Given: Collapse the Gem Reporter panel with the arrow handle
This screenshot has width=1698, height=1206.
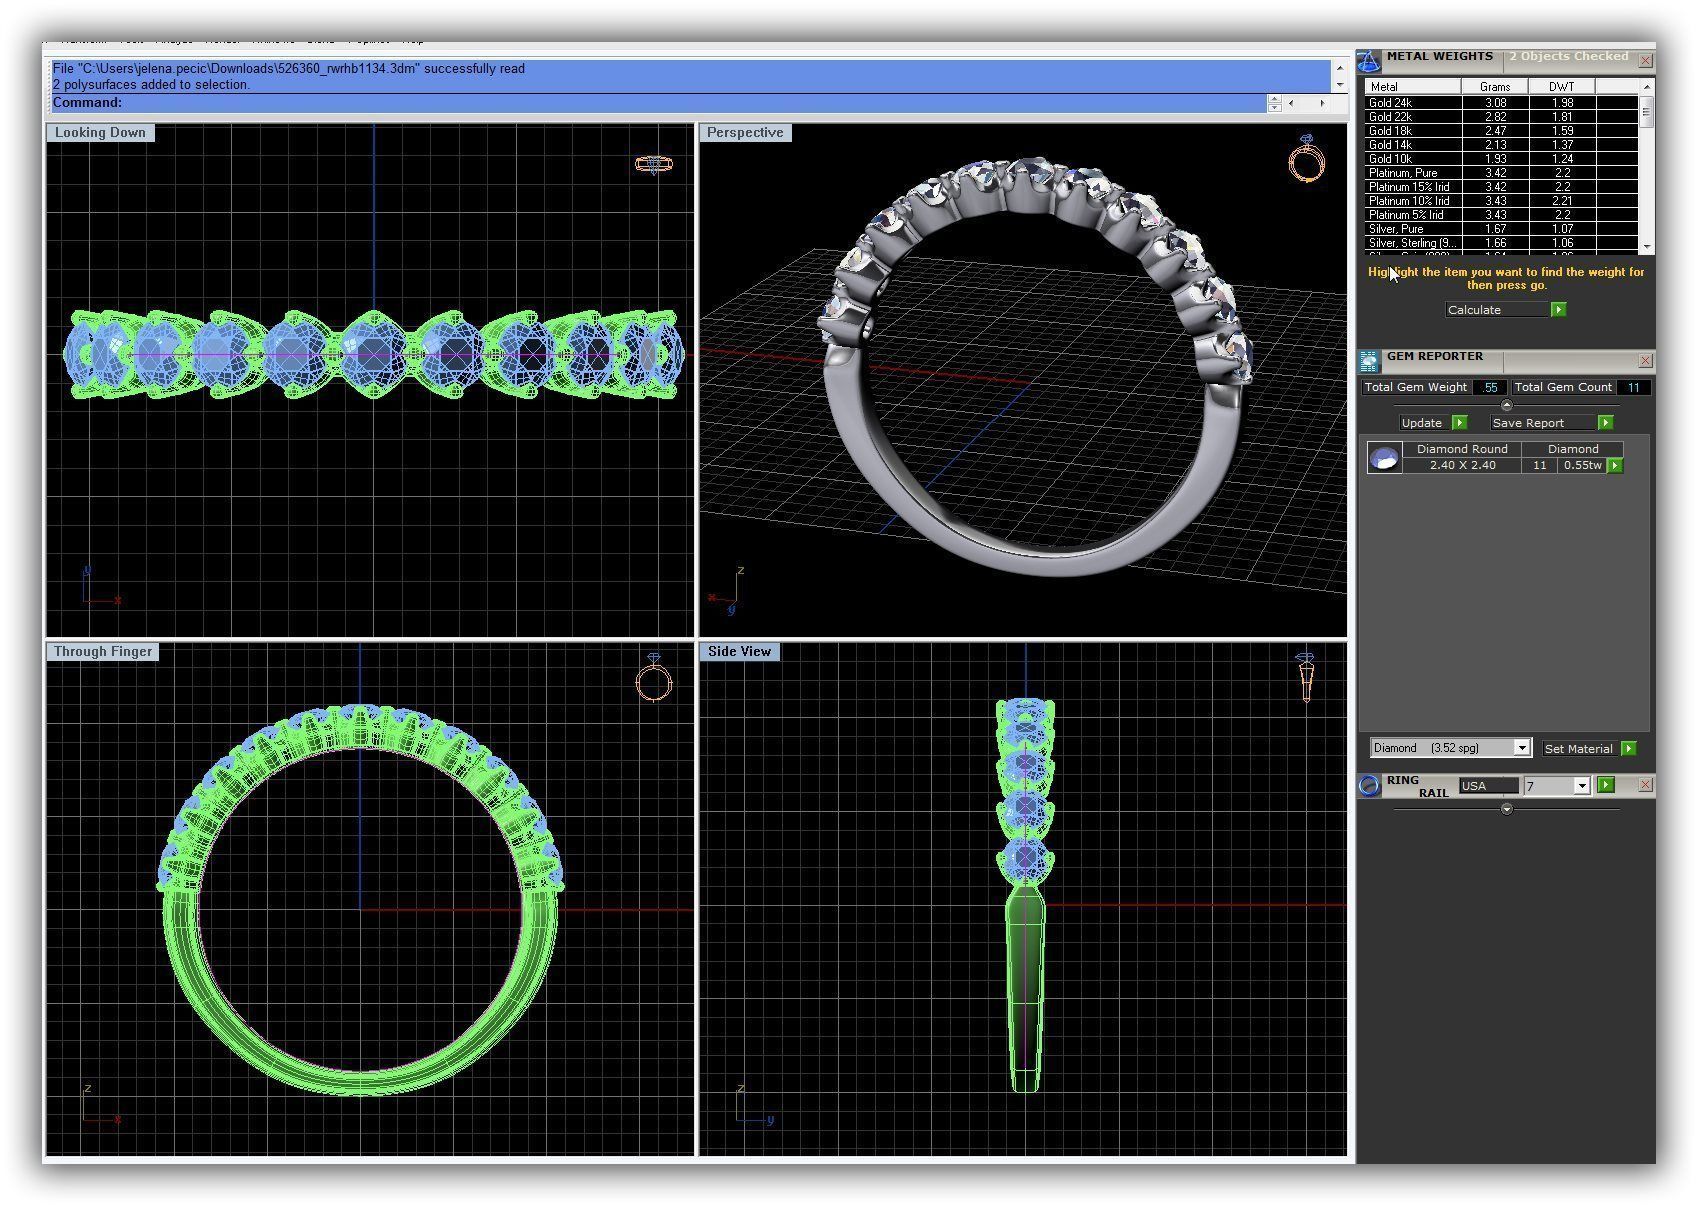Looking at the screenshot, I should coord(1506,405).
